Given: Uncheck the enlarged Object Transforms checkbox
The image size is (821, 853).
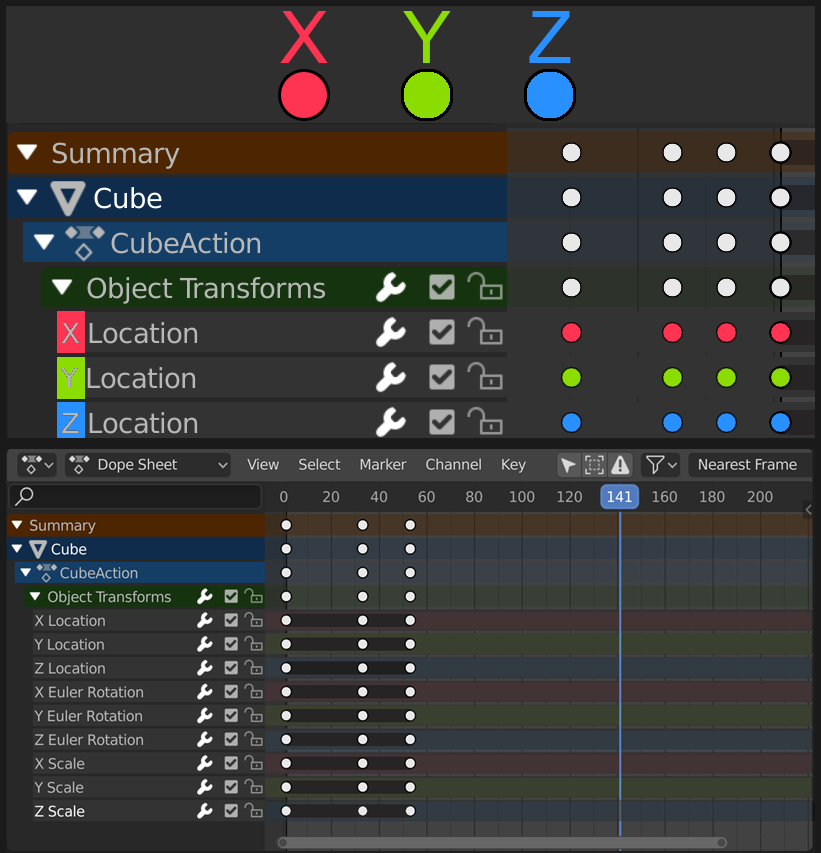Looking at the screenshot, I should pos(442,287).
